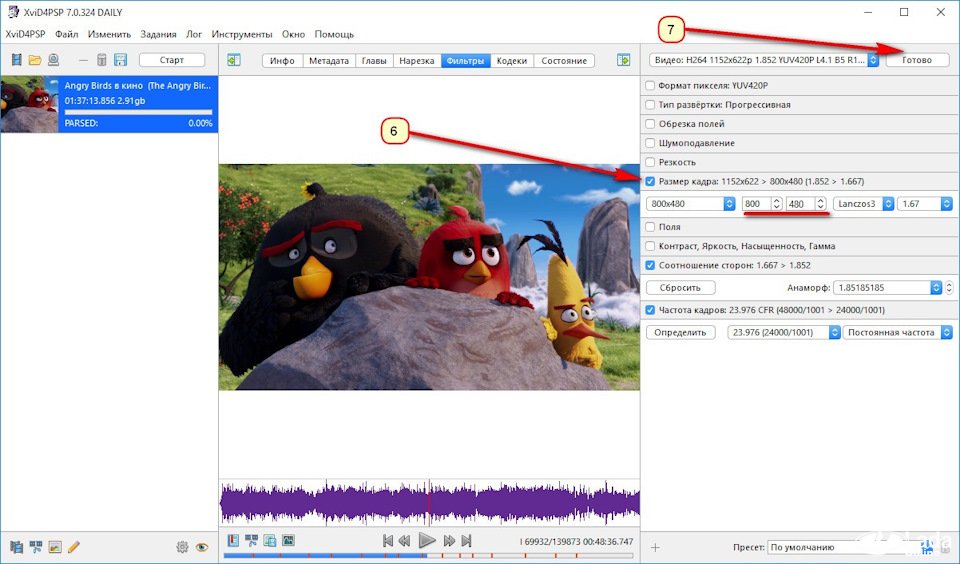Open the Инструменты menu
This screenshot has width=960, height=564.
[x=243, y=34]
